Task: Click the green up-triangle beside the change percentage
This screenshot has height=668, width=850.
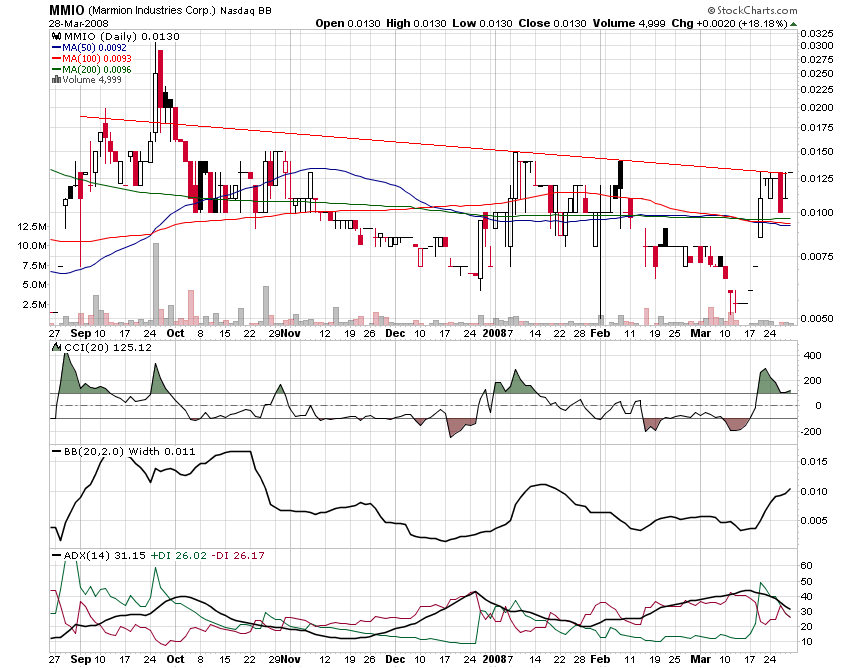Action: point(794,24)
